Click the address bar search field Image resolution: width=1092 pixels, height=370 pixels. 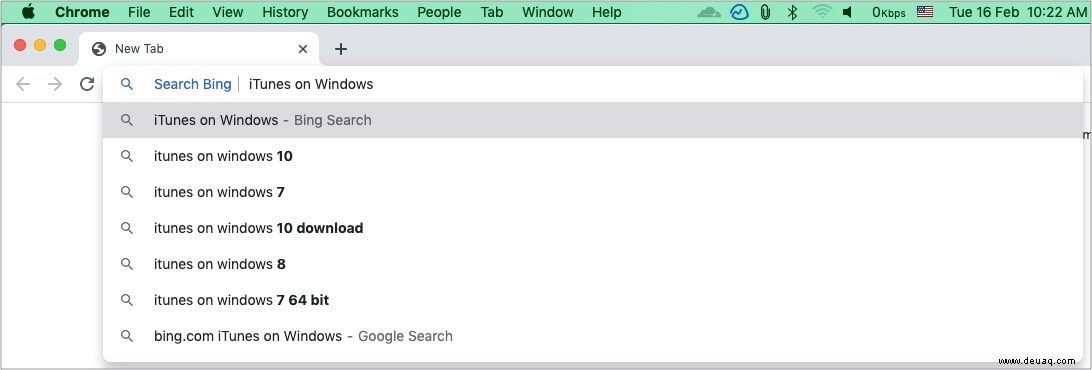593,84
